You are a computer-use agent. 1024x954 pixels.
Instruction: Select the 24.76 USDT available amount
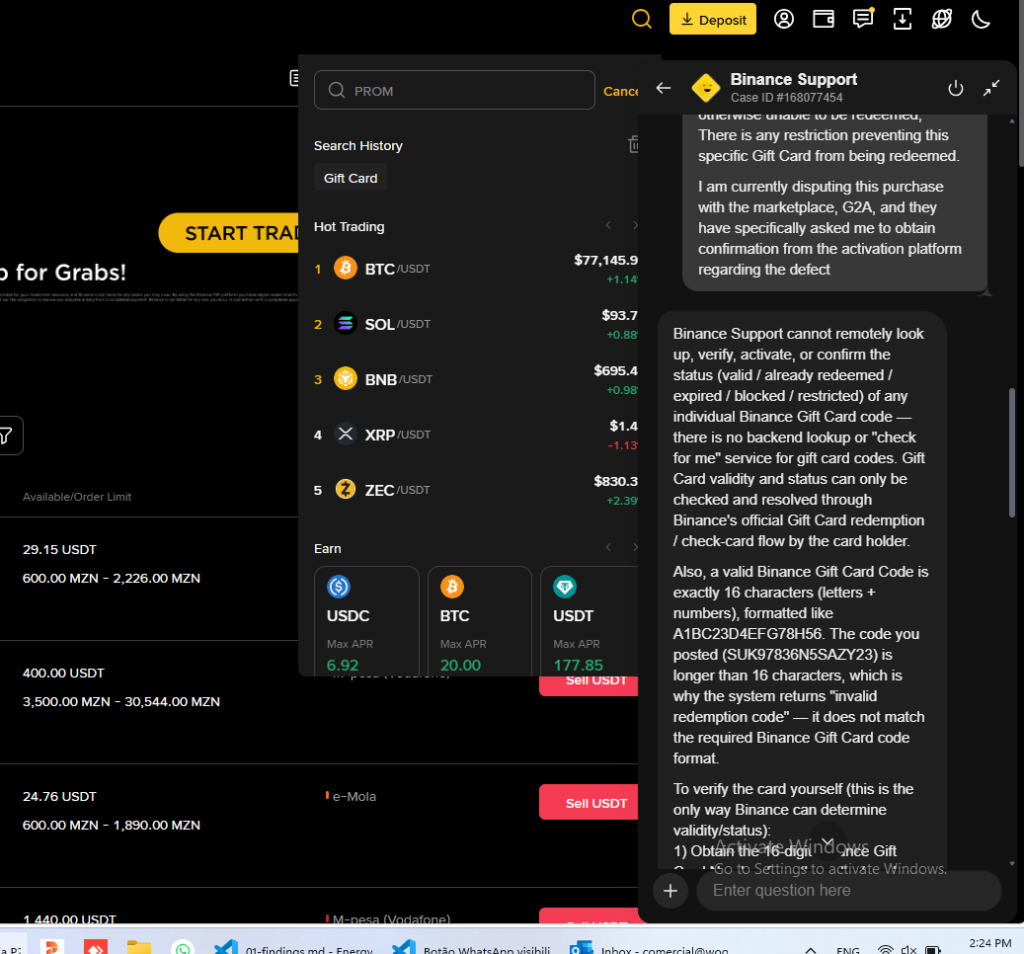click(59, 796)
